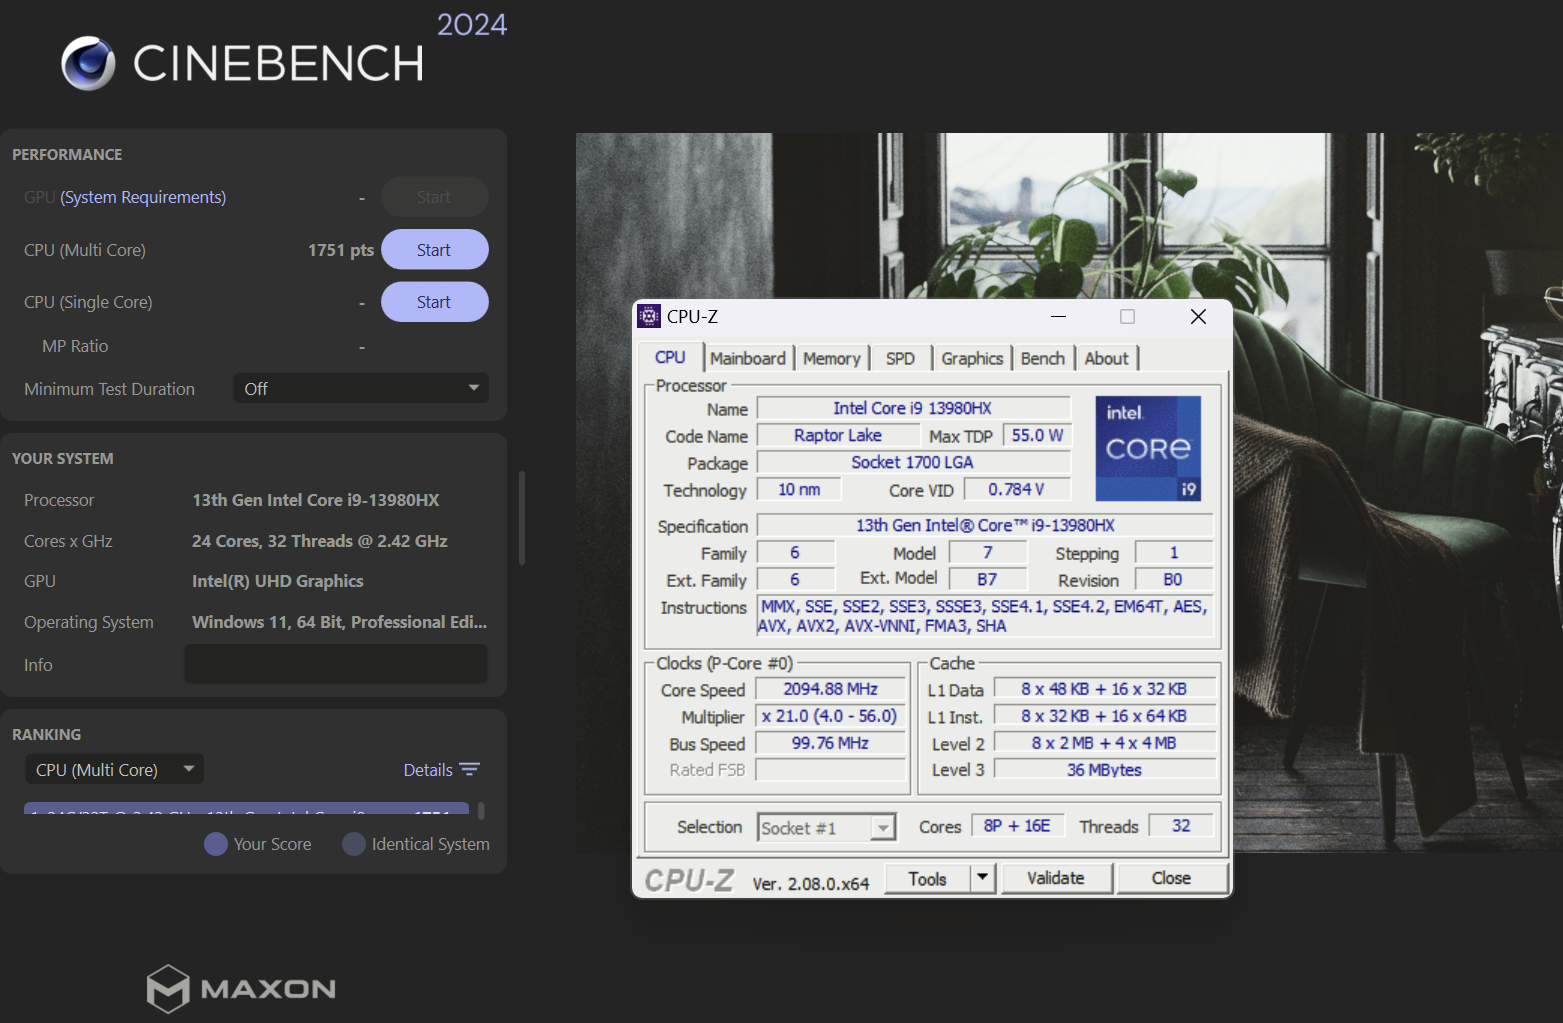Click the Info input field
1563x1023 pixels.
(336, 664)
